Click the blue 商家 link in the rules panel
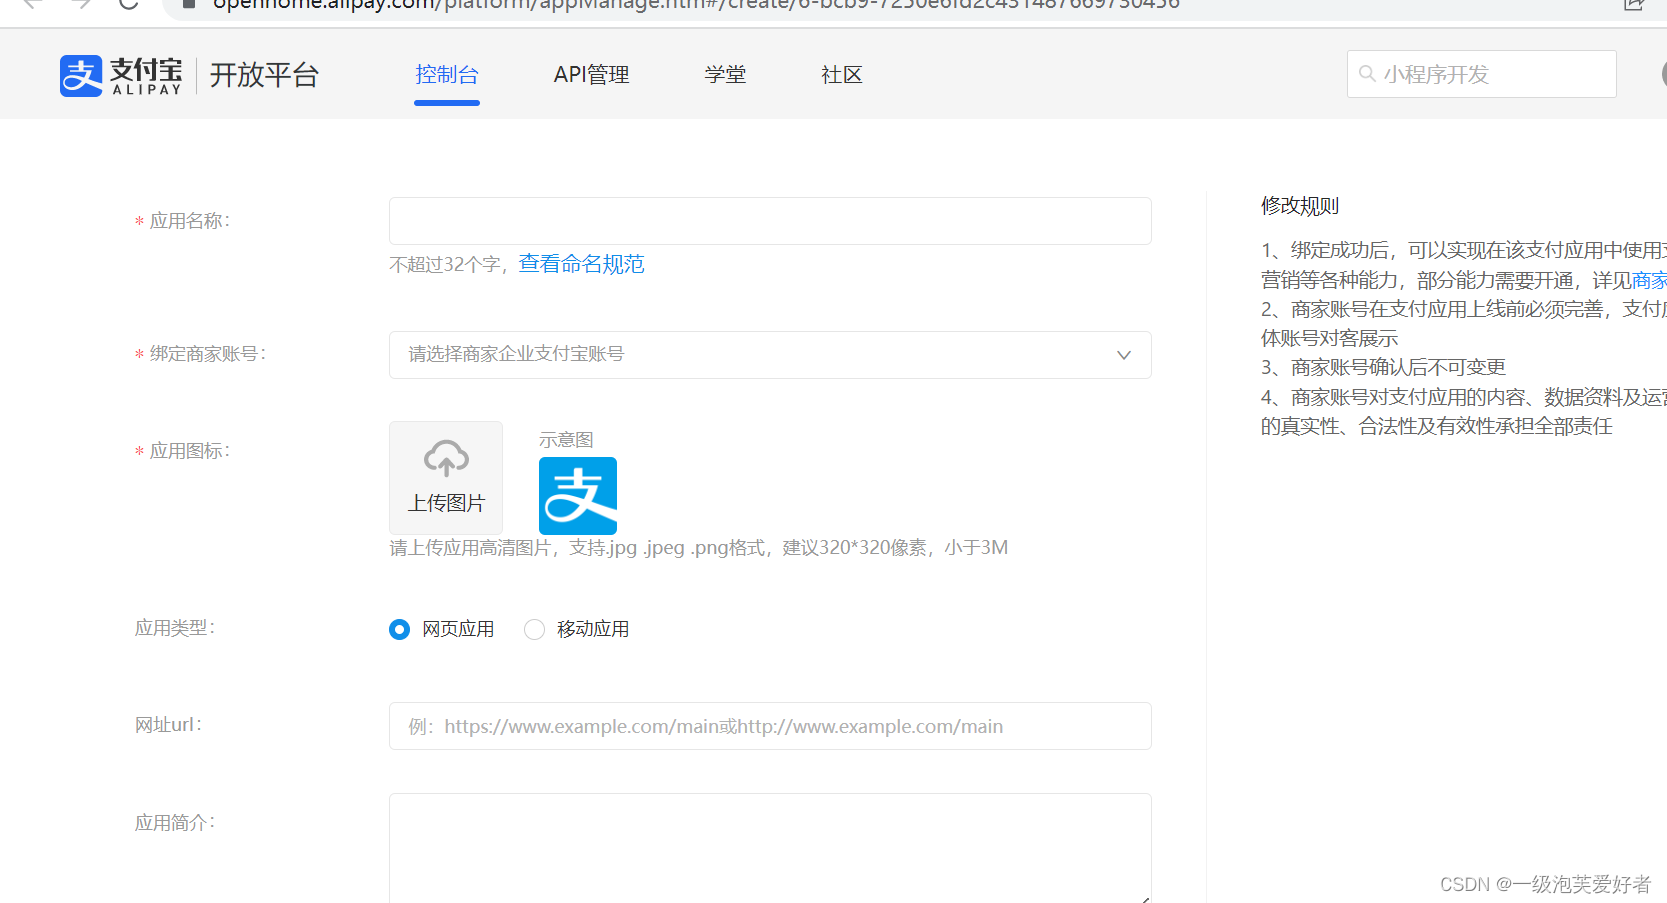This screenshot has height=903, width=1667. click(1649, 280)
